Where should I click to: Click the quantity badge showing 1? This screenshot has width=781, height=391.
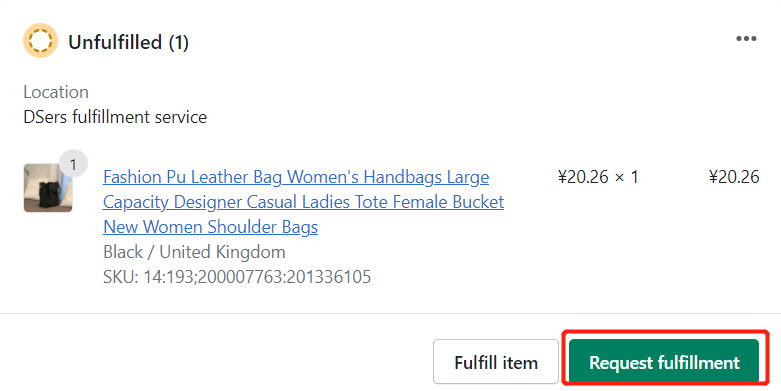[73, 164]
